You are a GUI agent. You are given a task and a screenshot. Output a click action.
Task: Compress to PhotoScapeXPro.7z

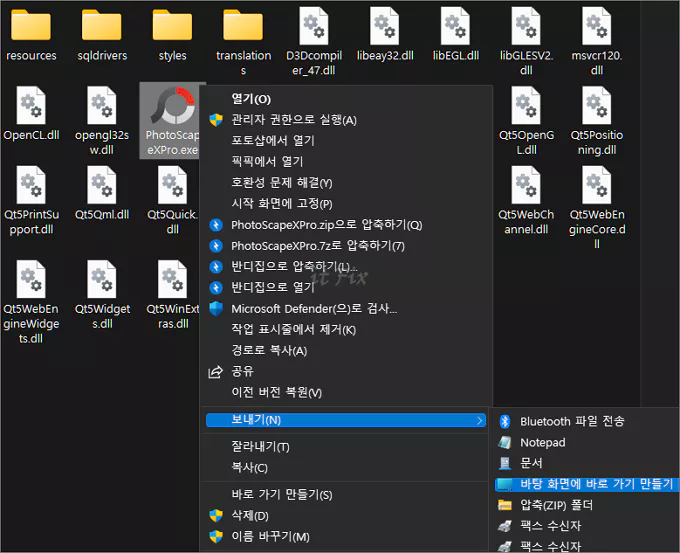tap(346, 246)
